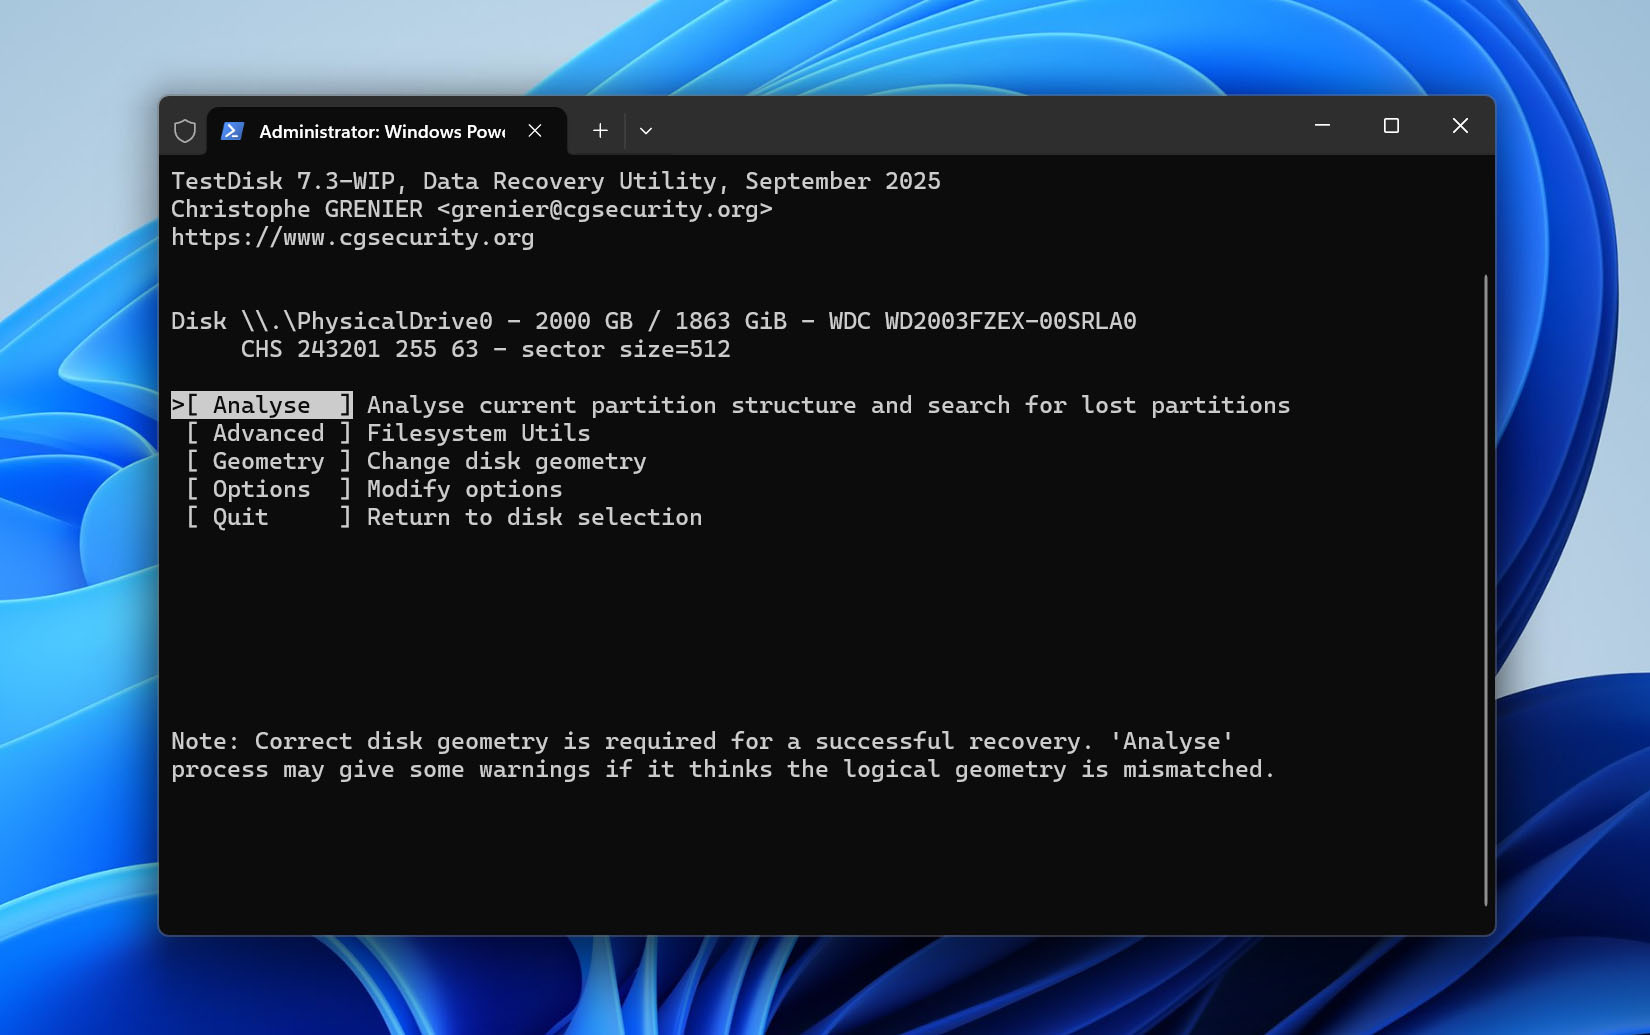Close the terminal window

(x=1460, y=125)
